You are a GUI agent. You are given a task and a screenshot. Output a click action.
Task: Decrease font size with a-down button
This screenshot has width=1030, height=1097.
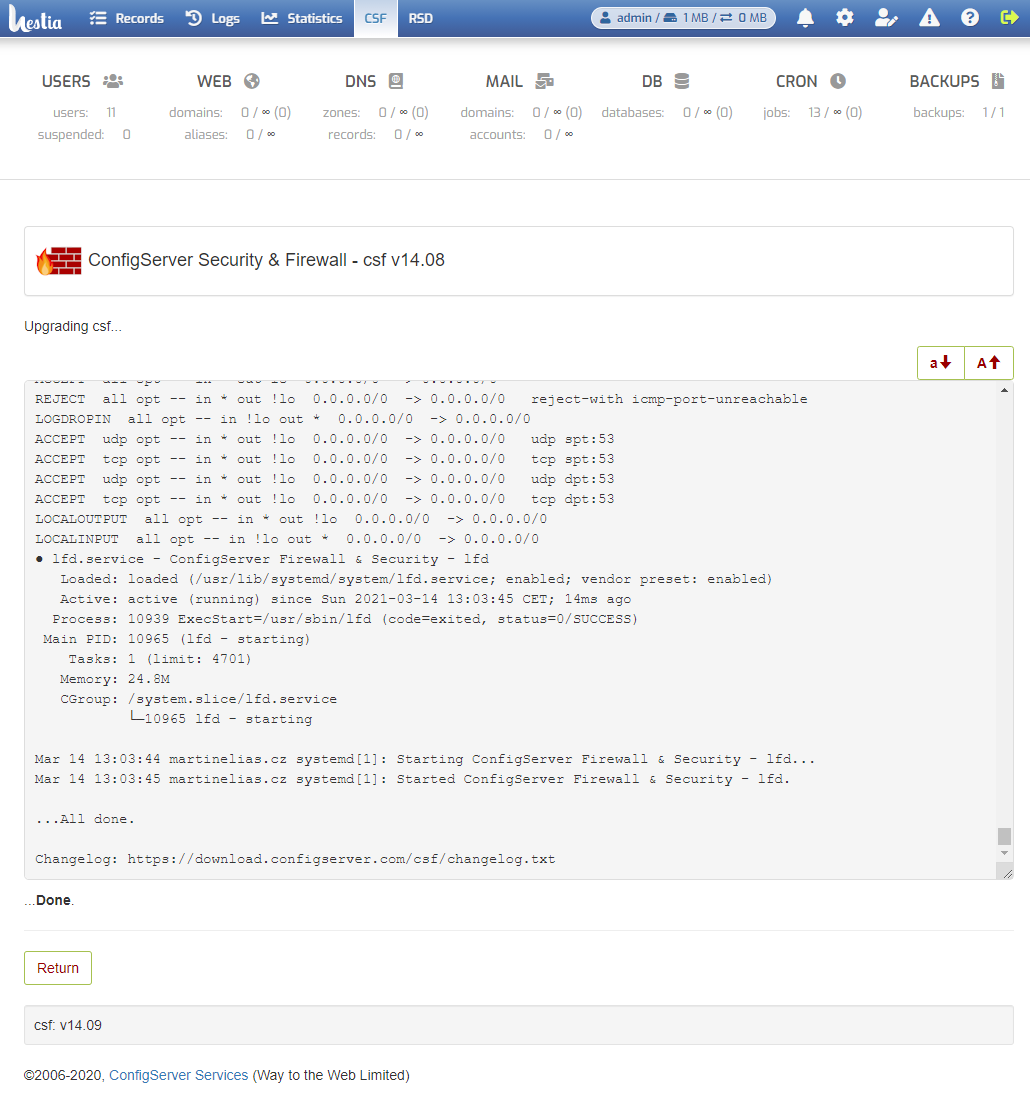point(940,362)
